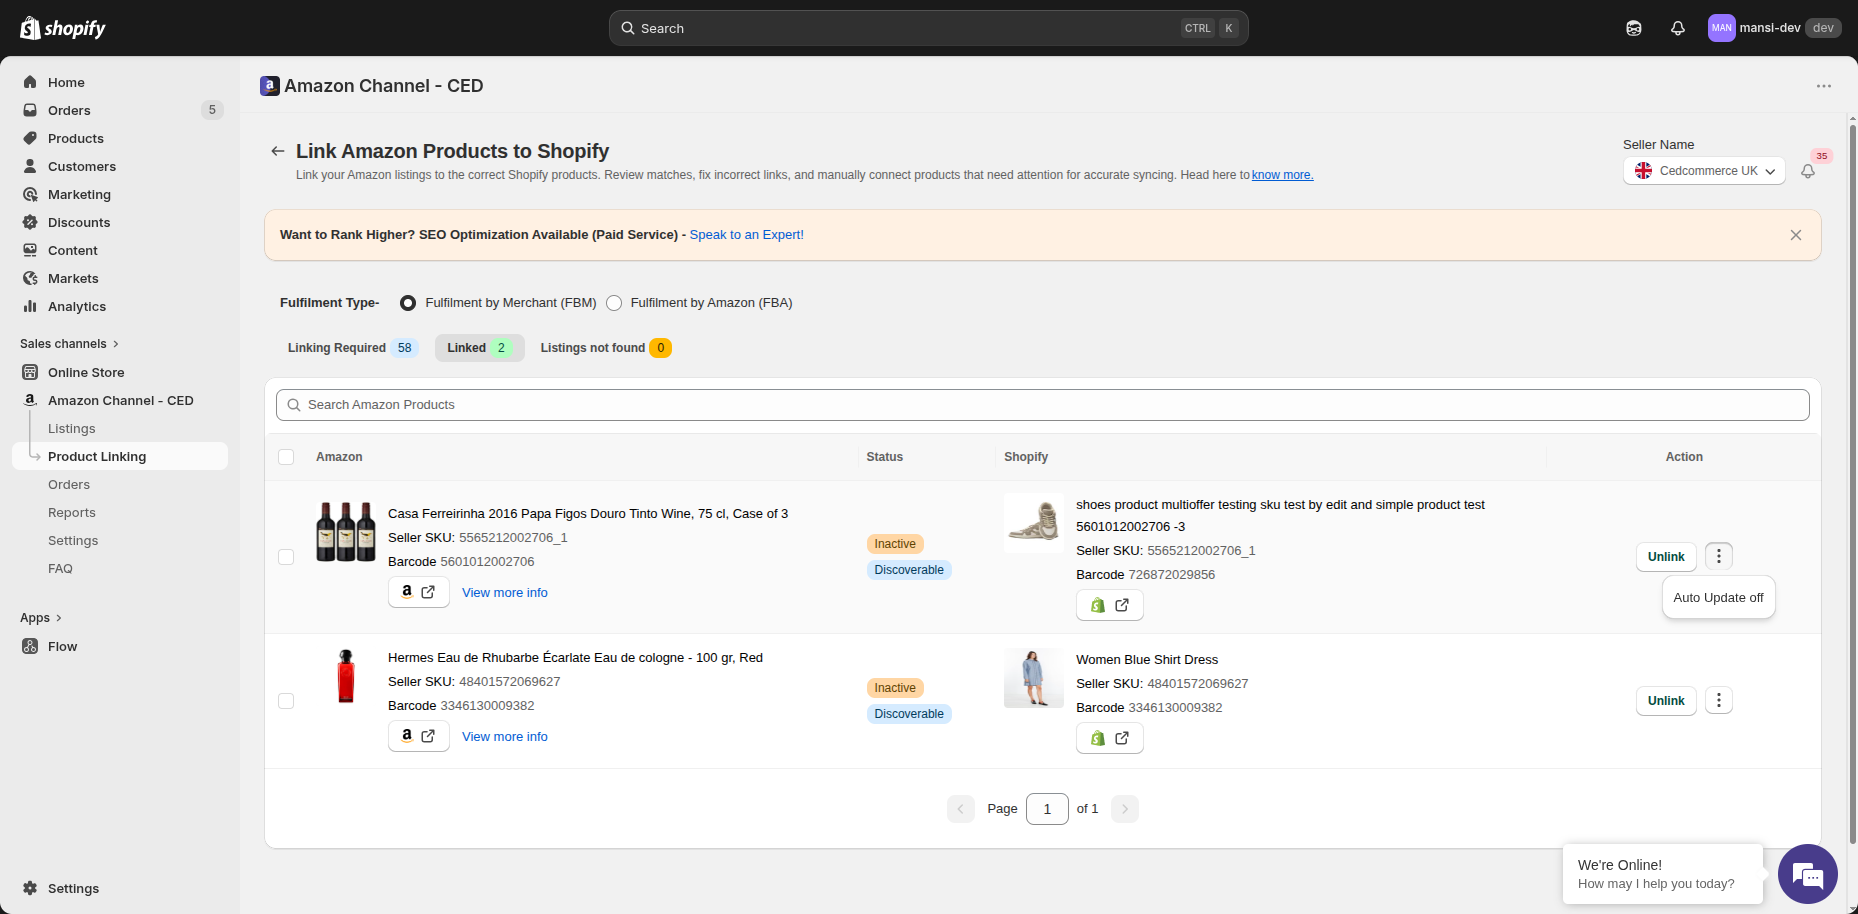Open the app notification bell with 35 badge
1858x914 pixels.
pos(1808,171)
